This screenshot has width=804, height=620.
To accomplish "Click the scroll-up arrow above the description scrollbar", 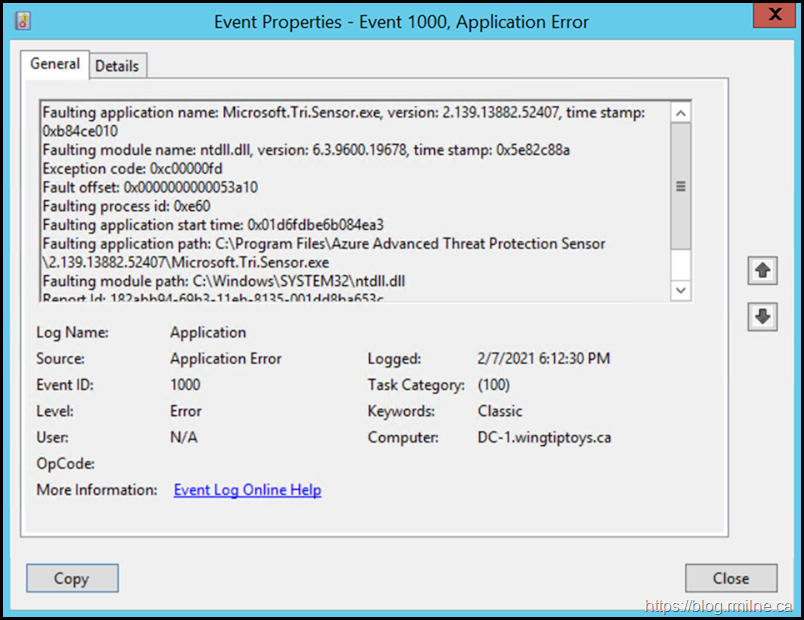I will click(681, 112).
